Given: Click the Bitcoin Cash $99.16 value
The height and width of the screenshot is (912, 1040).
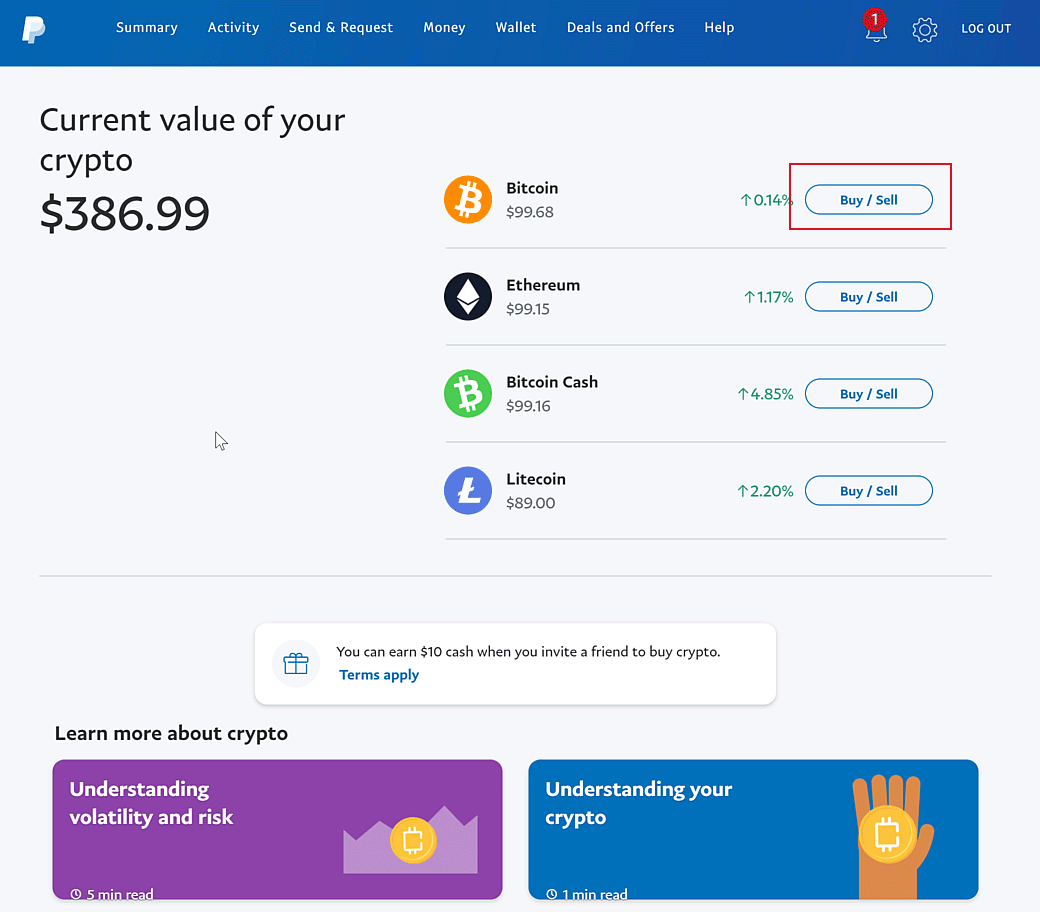Looking at the screenshot, I should (x=528, y=406).
